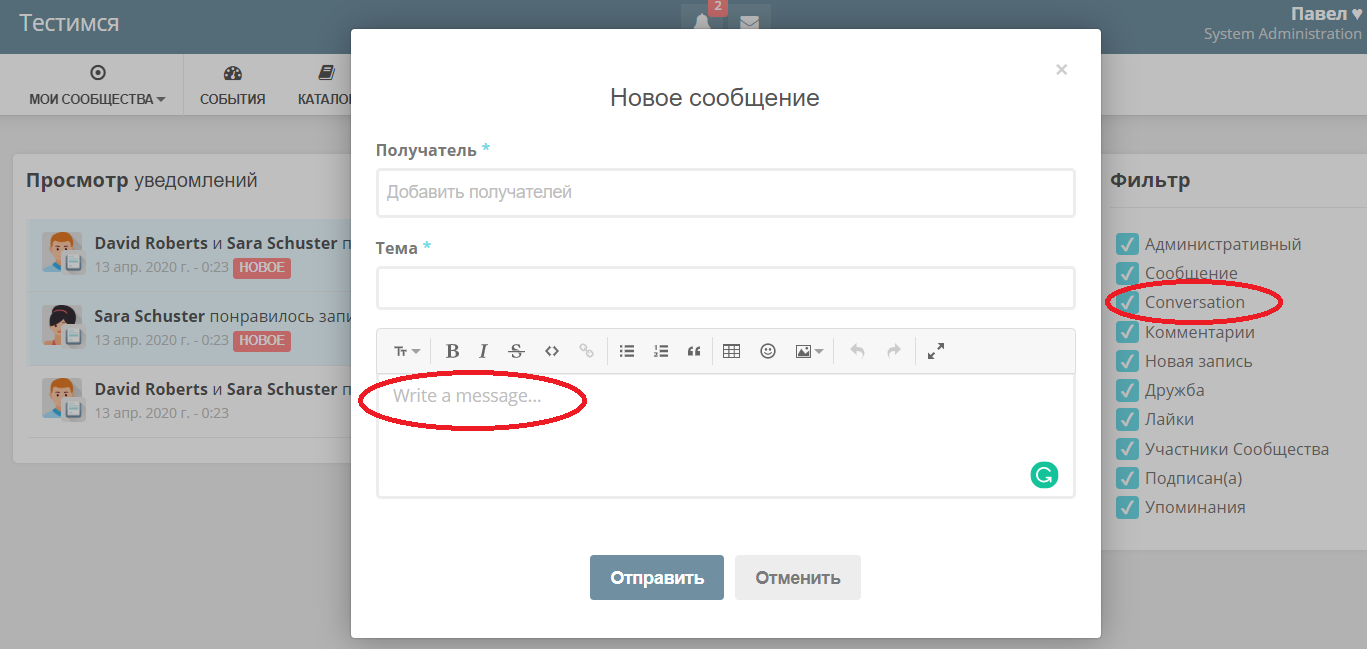Image resolution: width=1367 pixels, height=649 pixels.
Task: Click the Добавить получателей recipient field
Action: [726, 193]
